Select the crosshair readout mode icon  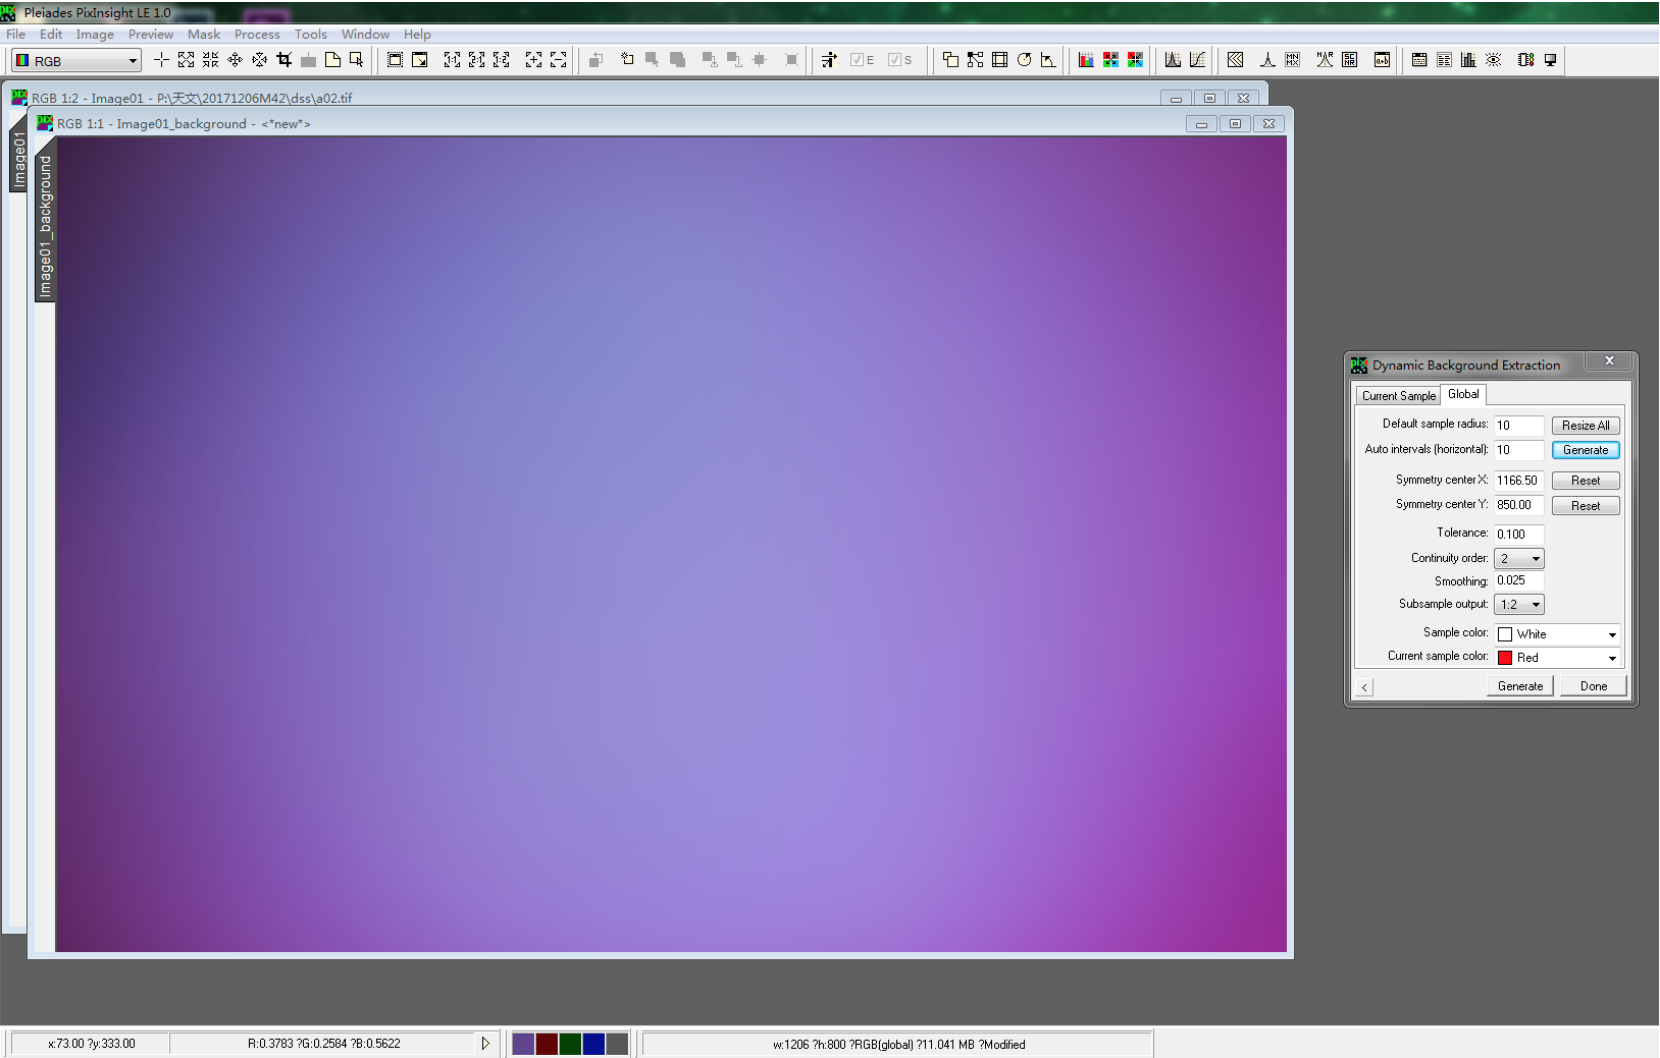[161, 60]
